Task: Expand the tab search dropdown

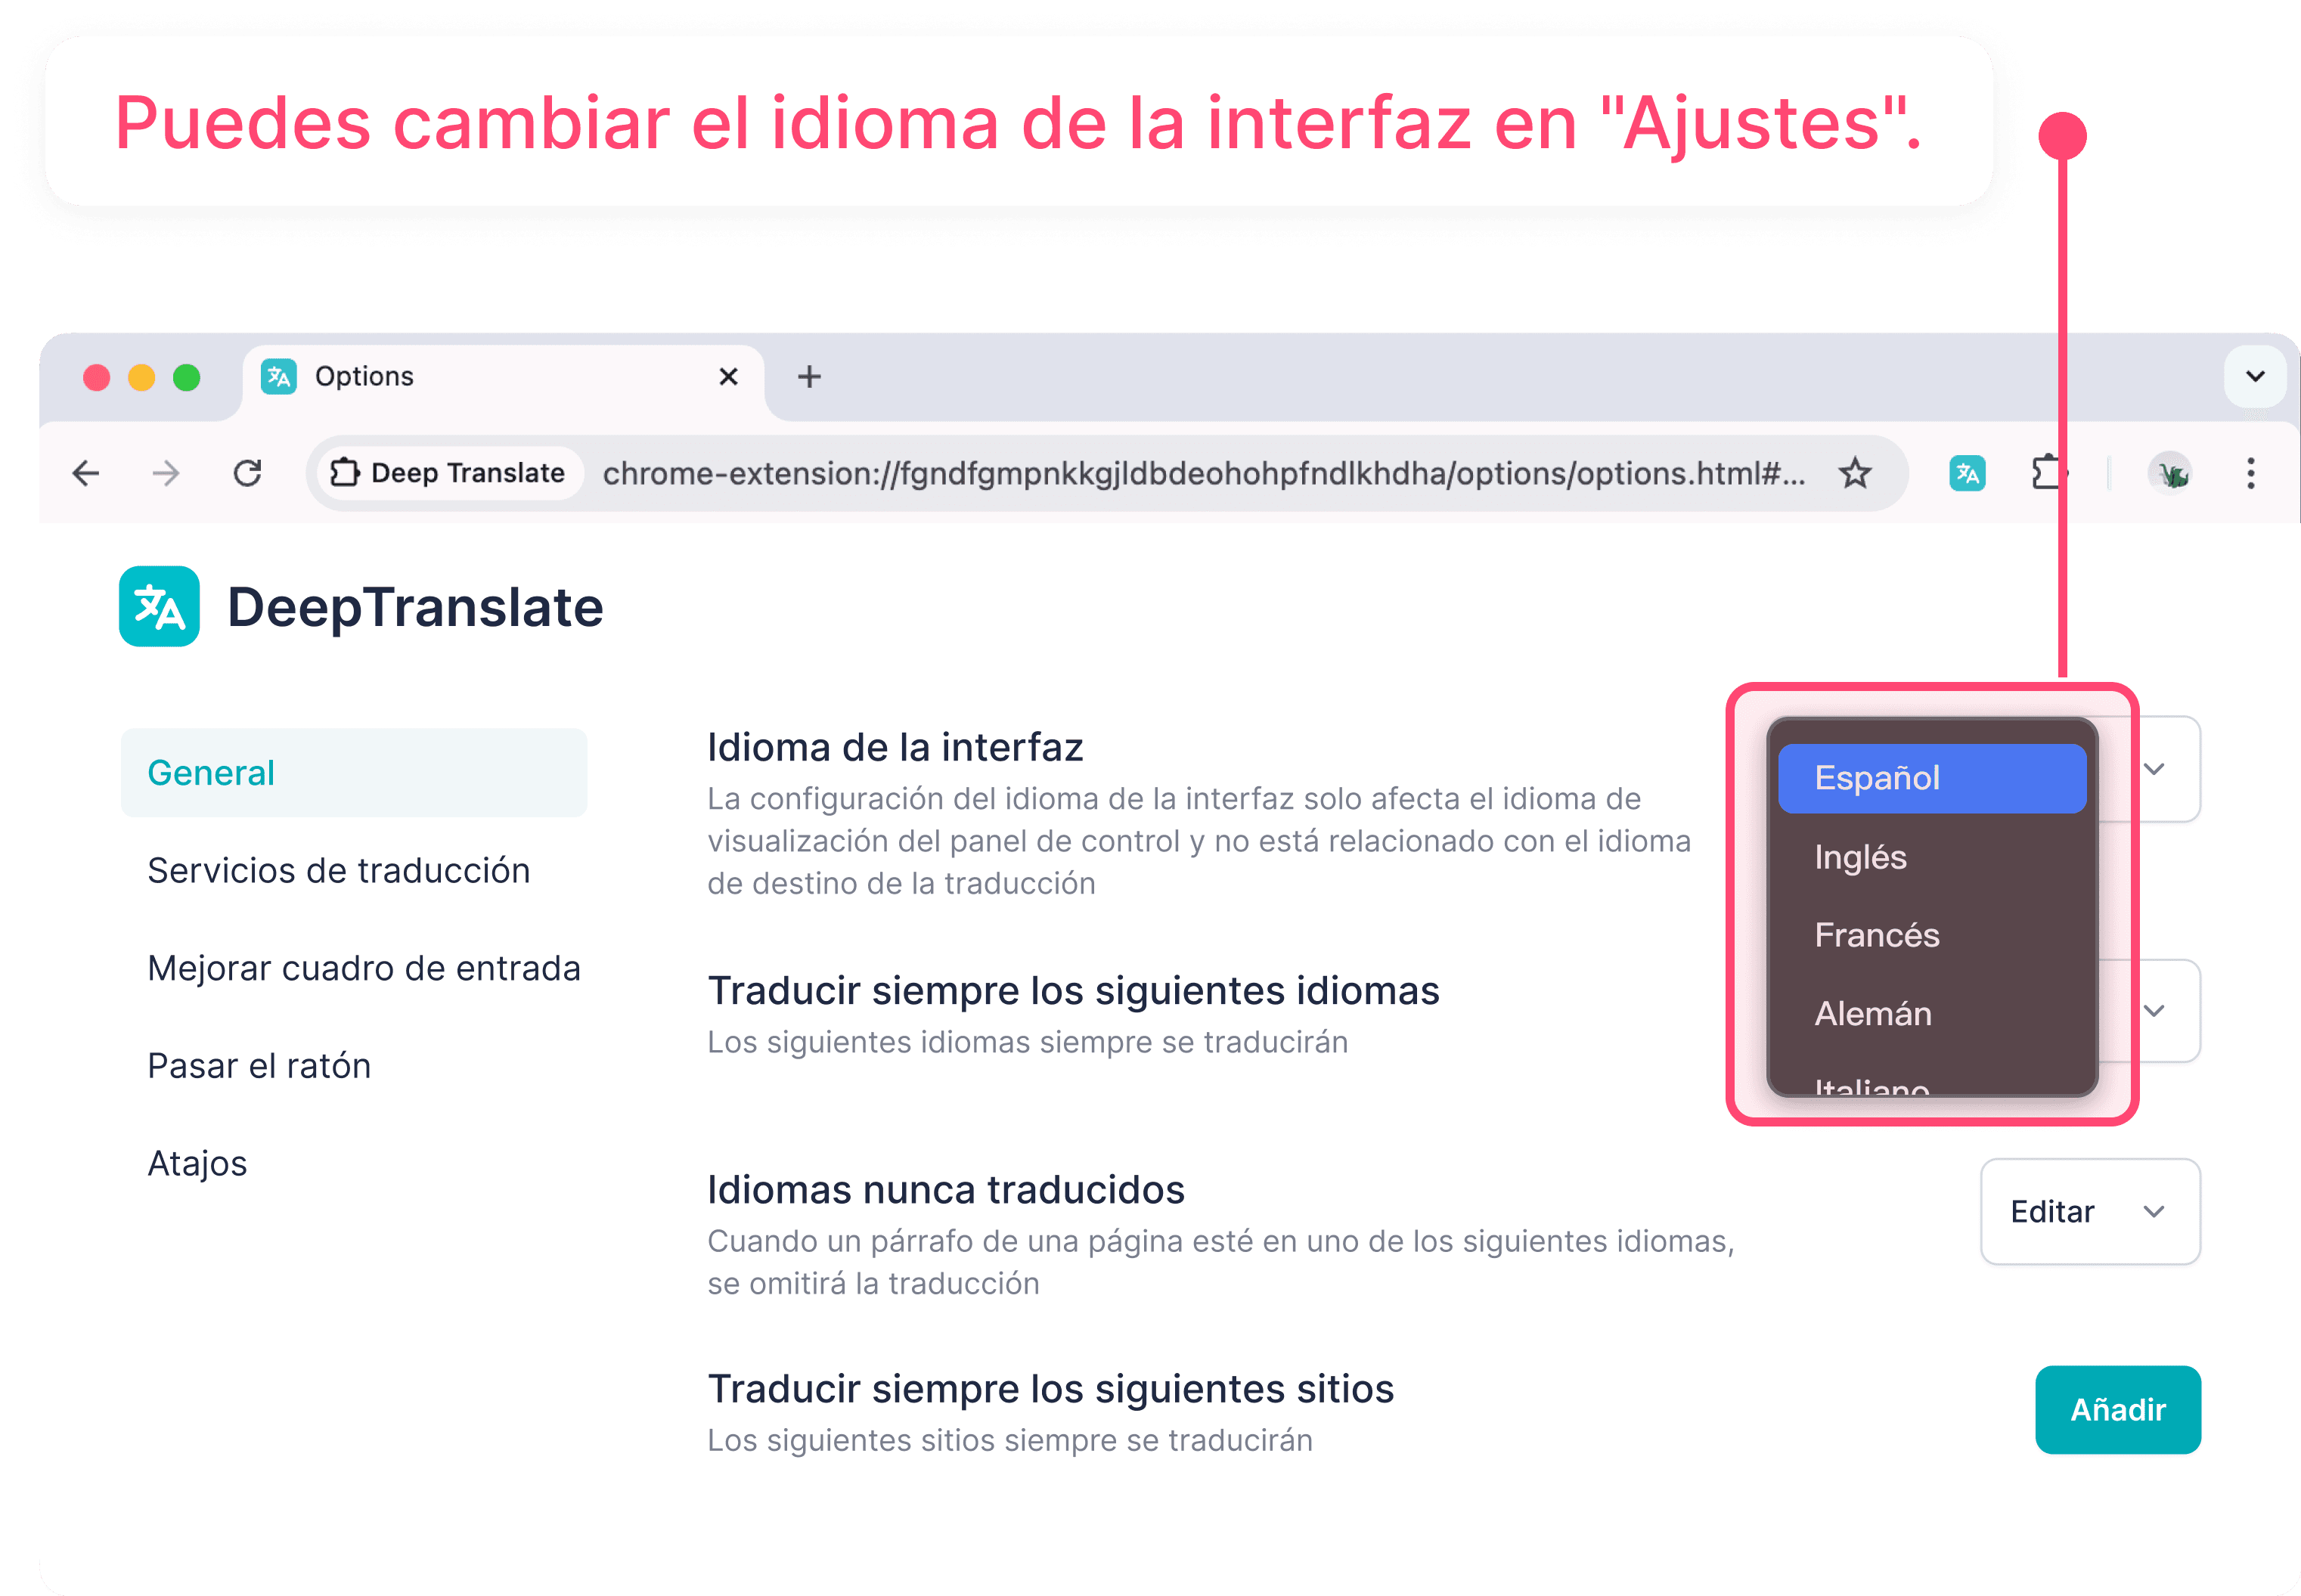Action: pyautogui.click(x=2255, y=376)
